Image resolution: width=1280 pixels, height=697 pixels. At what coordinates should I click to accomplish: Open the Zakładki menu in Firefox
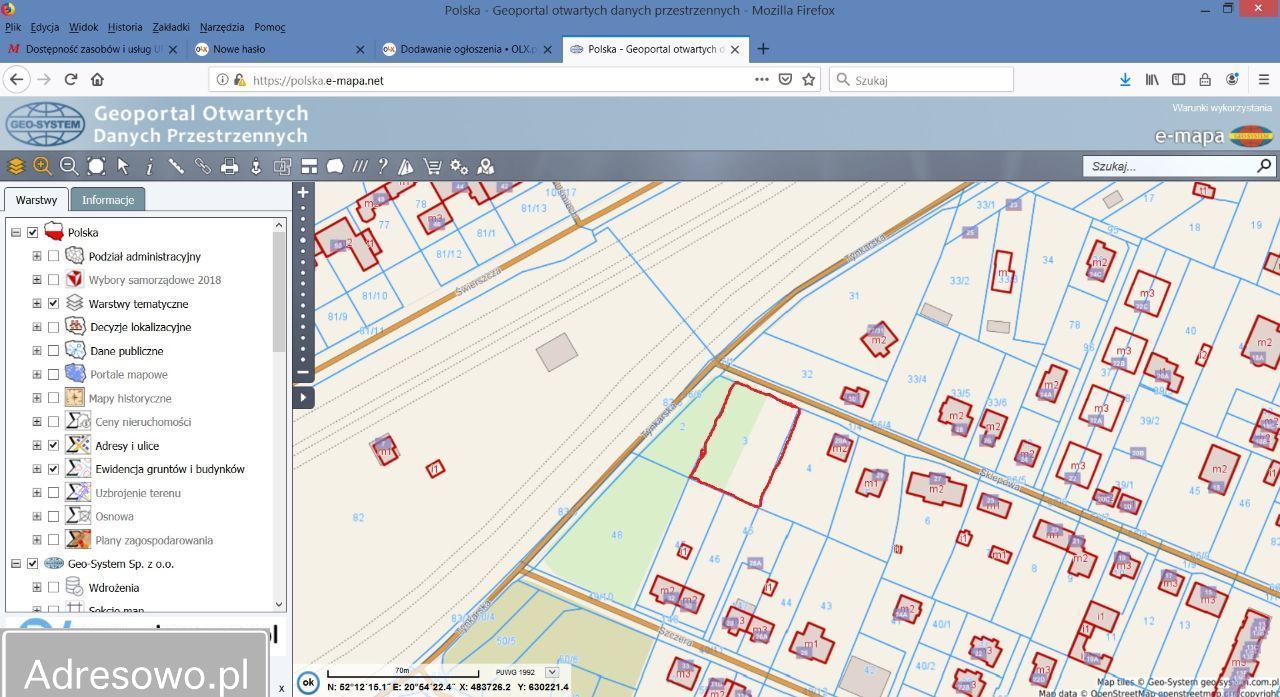click(x=171, y=27)
